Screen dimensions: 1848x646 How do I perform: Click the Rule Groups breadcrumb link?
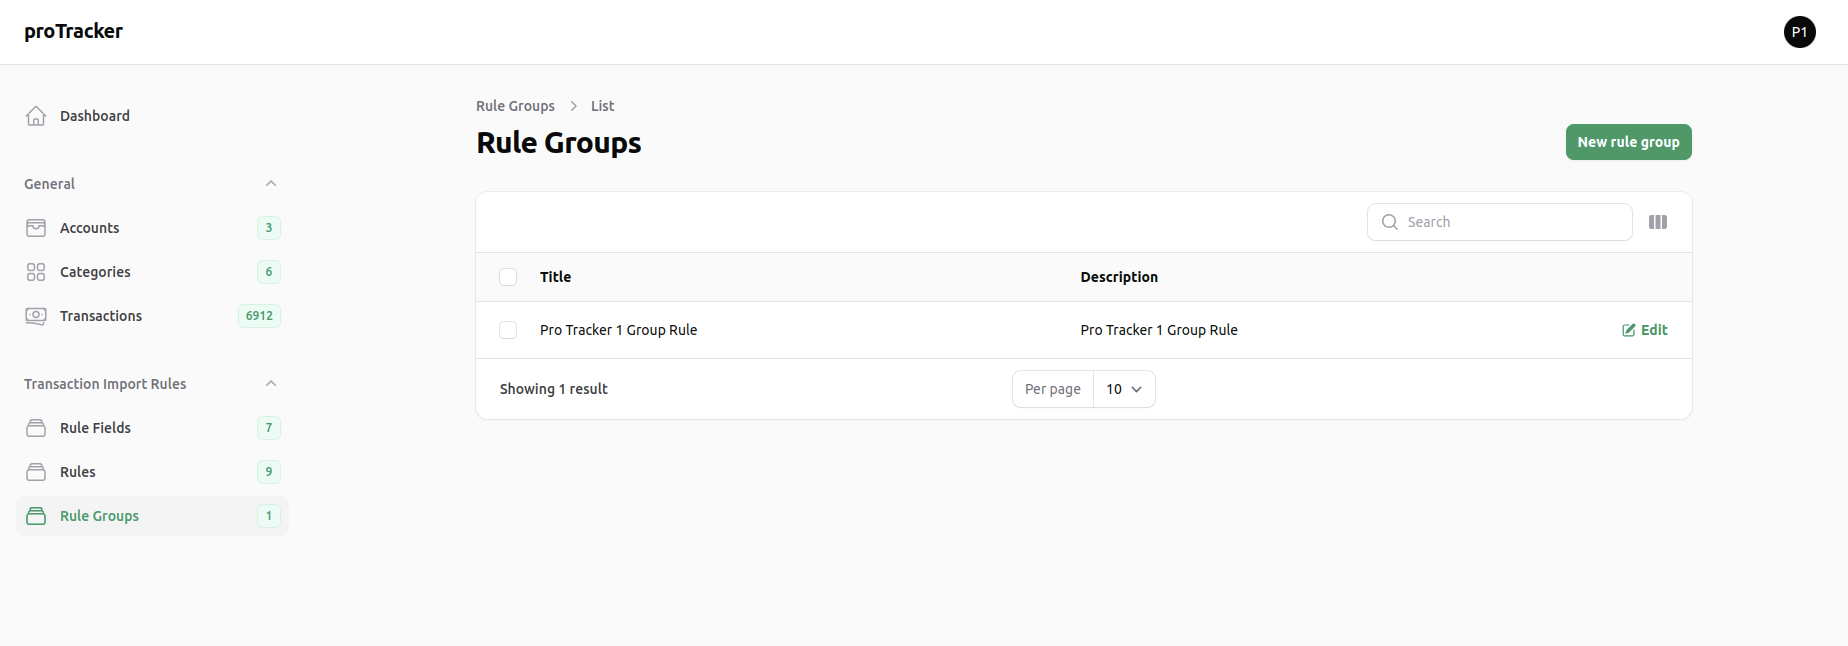click(515, 106)
